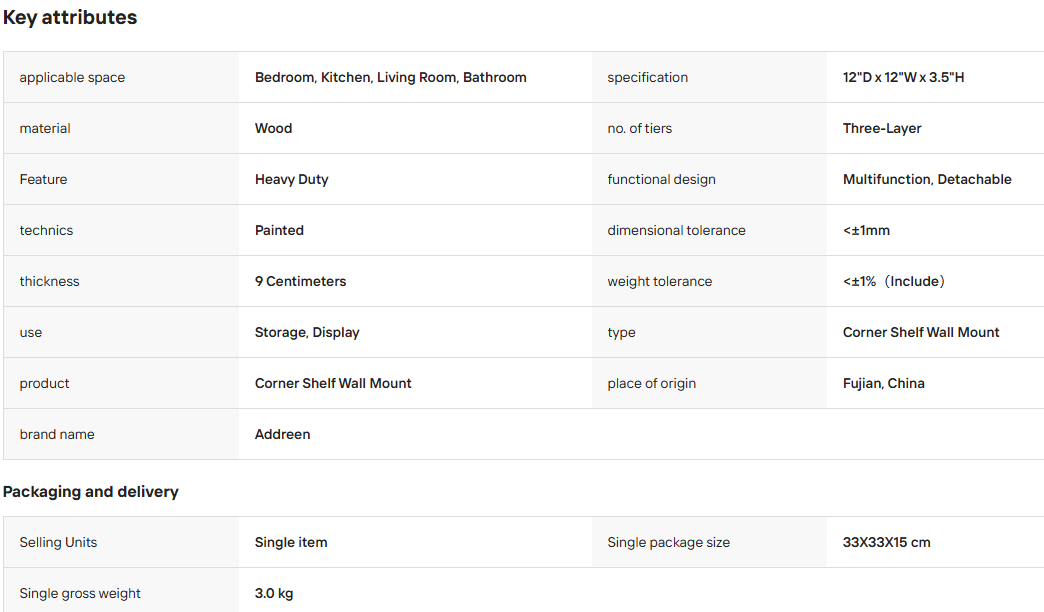Click the Storage, Display use value

[308, 332]
